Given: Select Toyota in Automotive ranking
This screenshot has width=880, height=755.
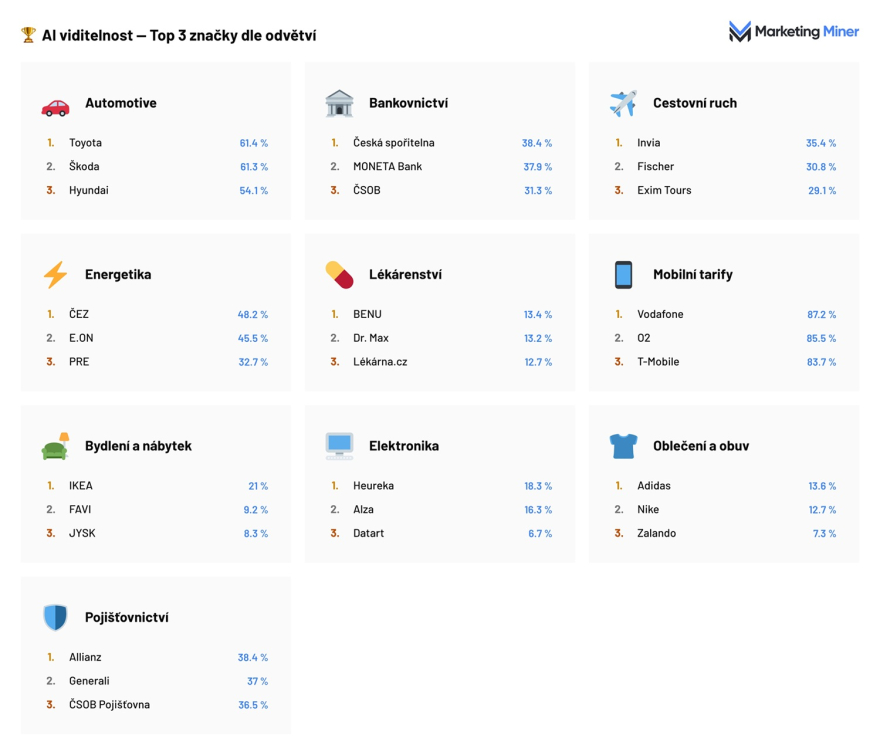Looking at the screenshot, I should click(85, 143).
